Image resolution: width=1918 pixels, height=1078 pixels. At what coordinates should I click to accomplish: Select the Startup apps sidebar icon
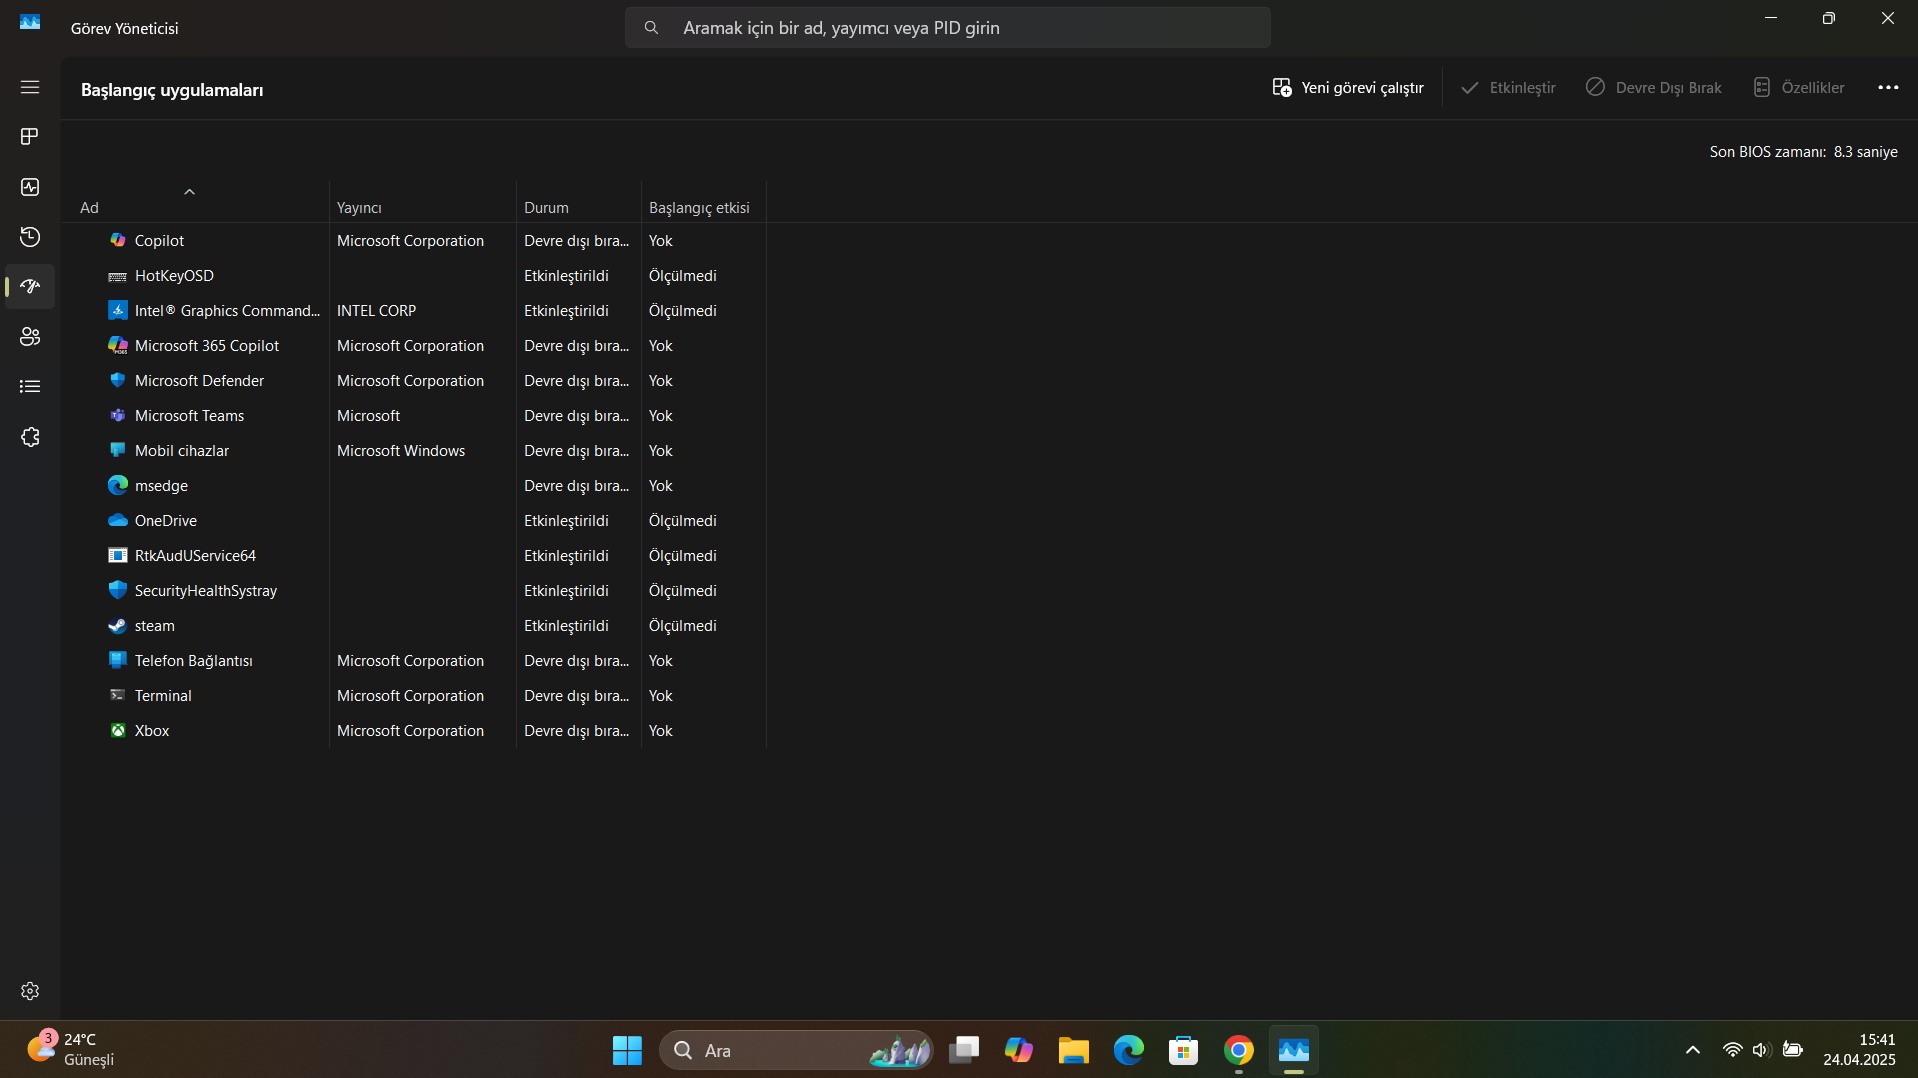coord(30,287)
